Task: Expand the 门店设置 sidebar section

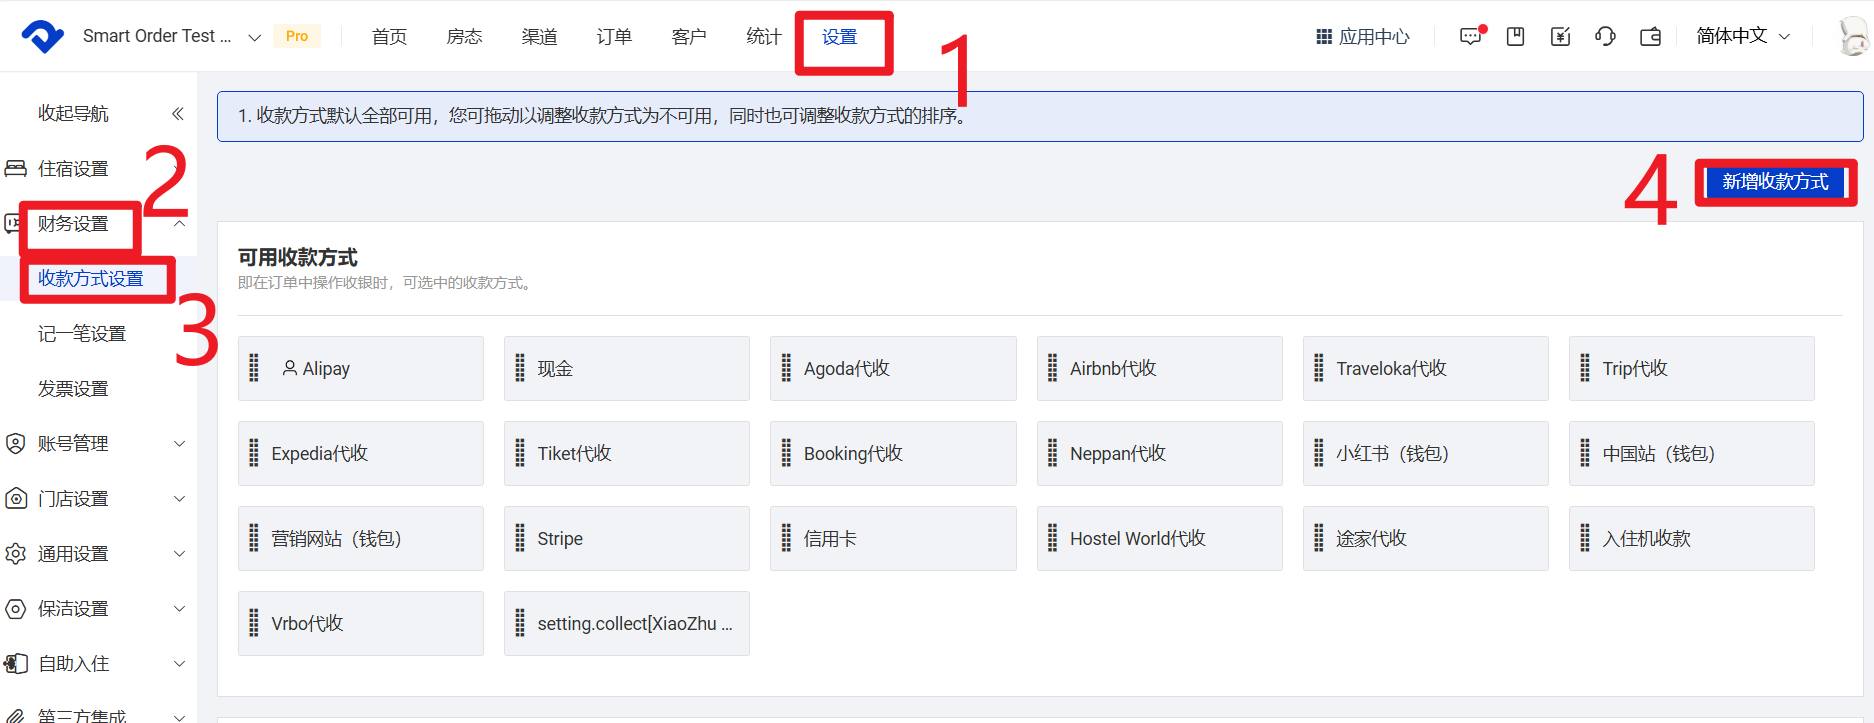Action: click(x=179, y=498)
